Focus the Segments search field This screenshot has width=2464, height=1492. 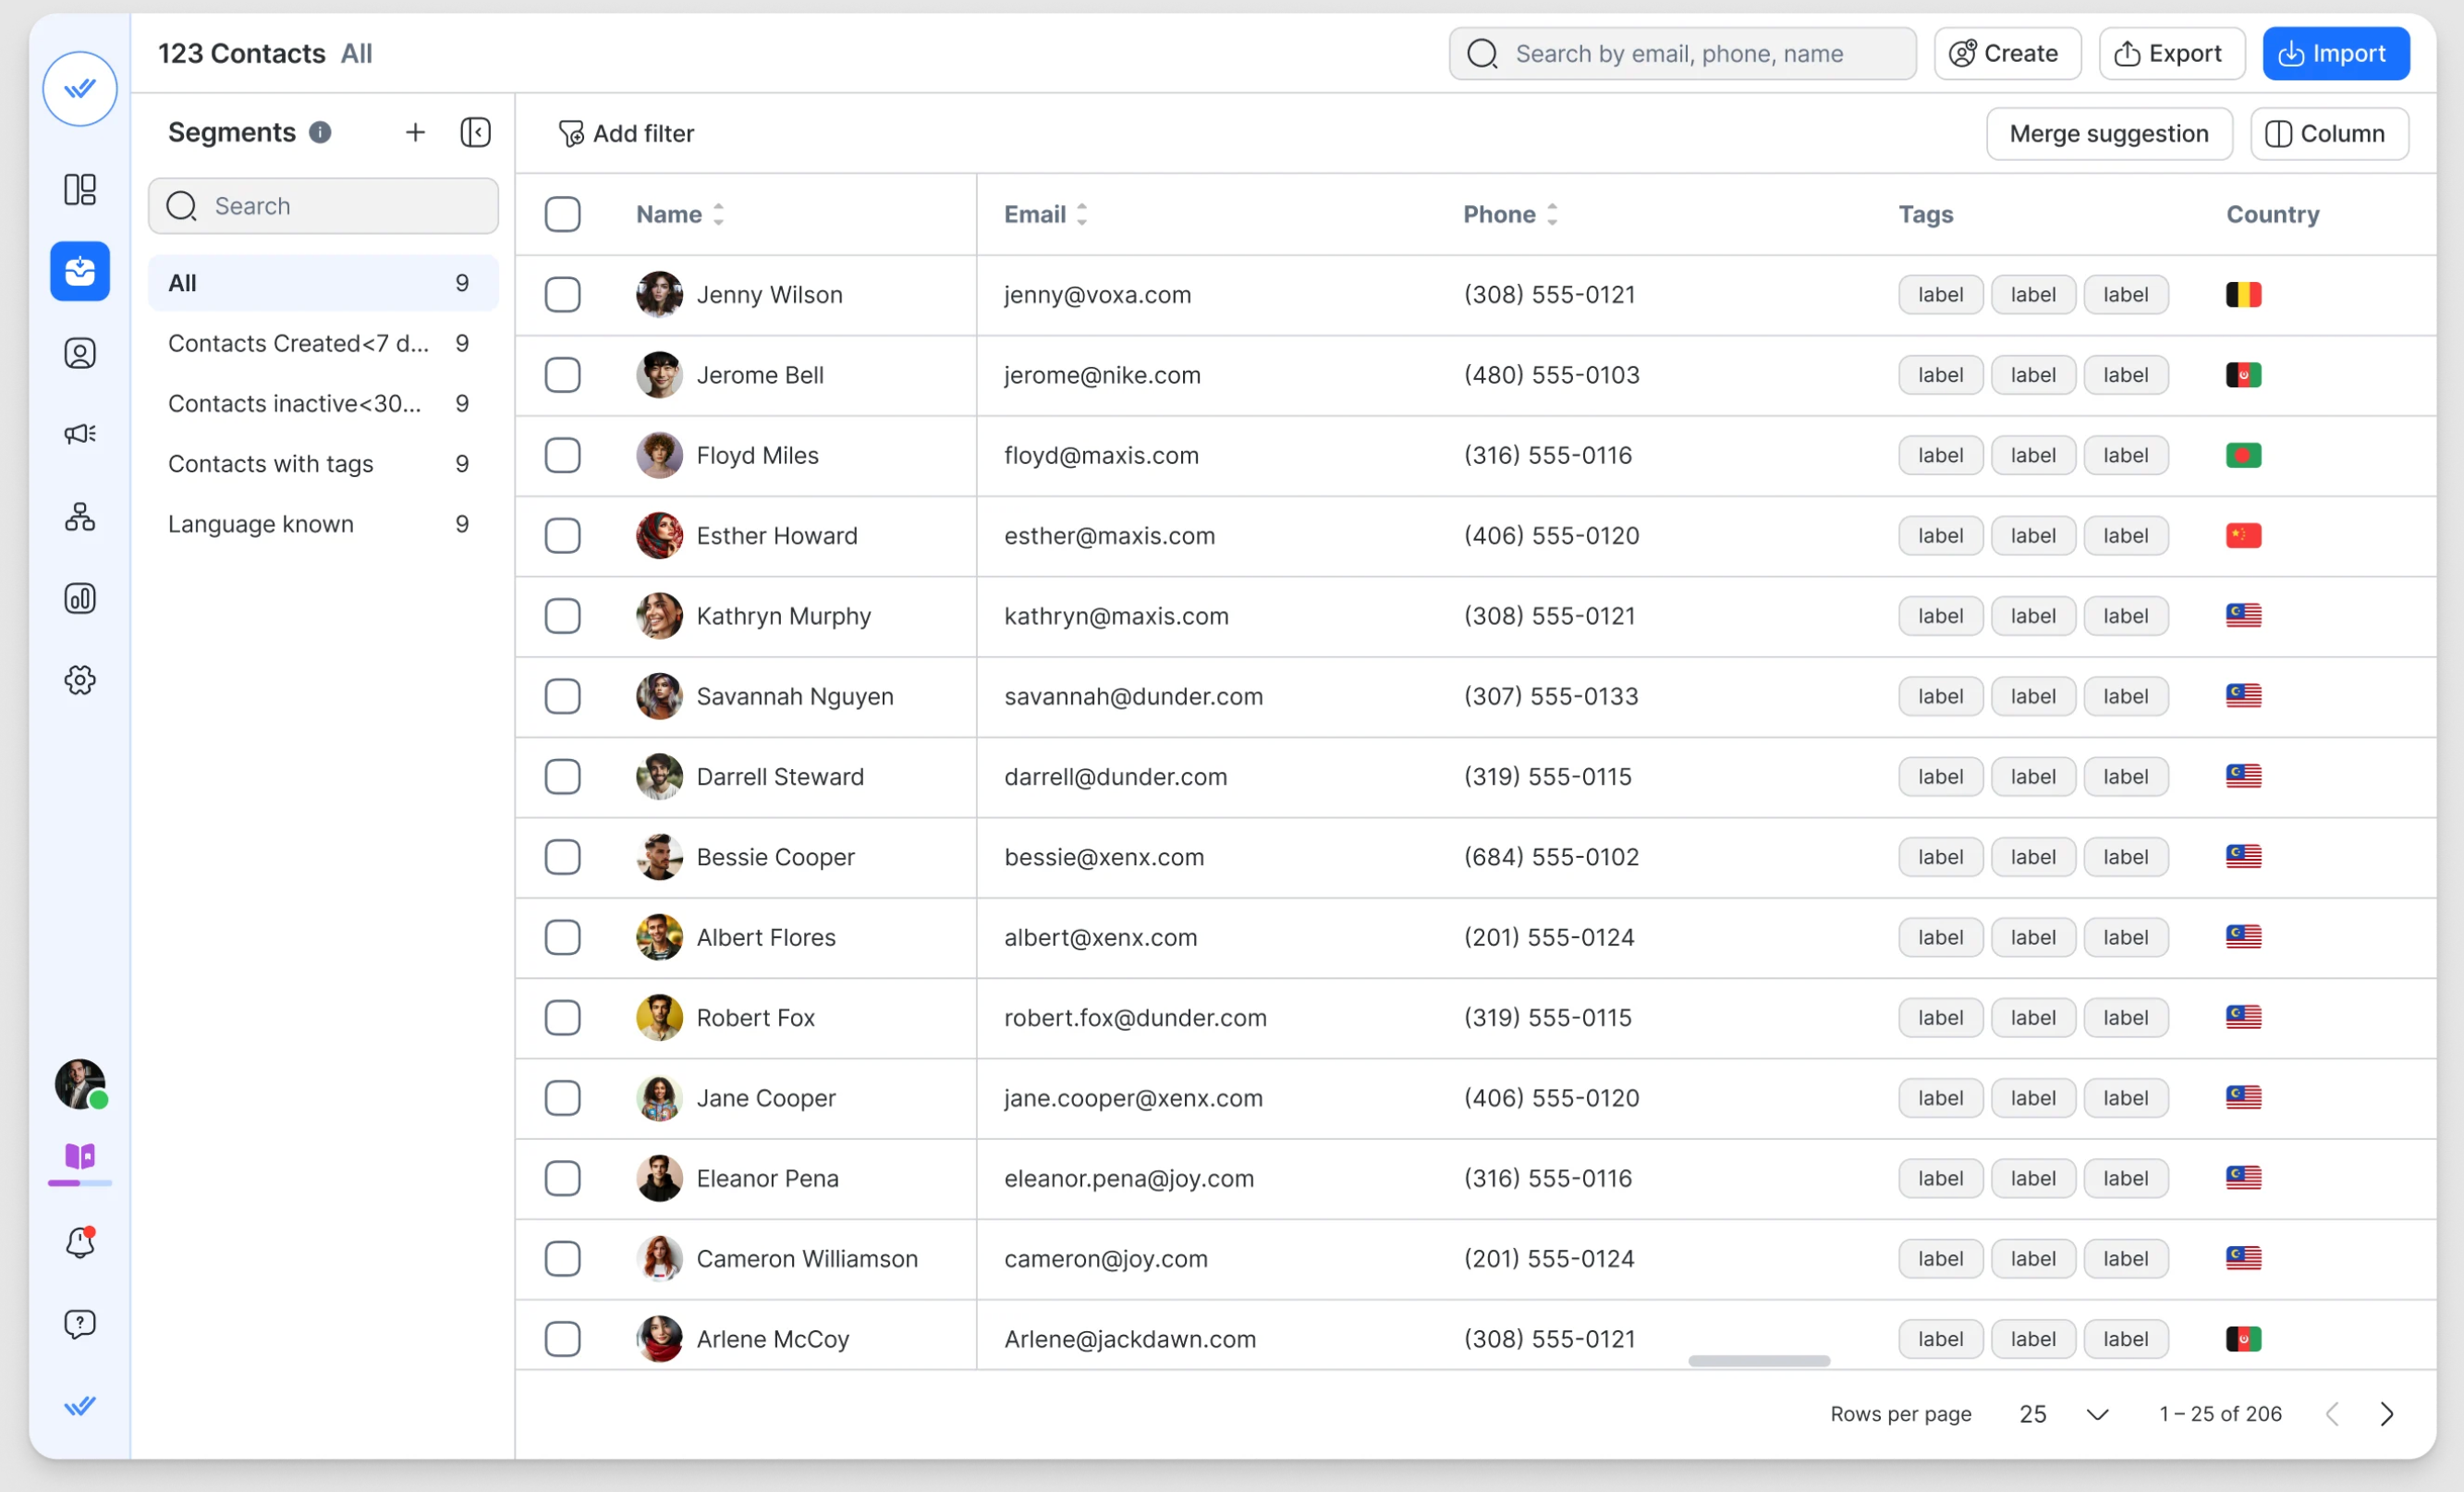(323, 206)
